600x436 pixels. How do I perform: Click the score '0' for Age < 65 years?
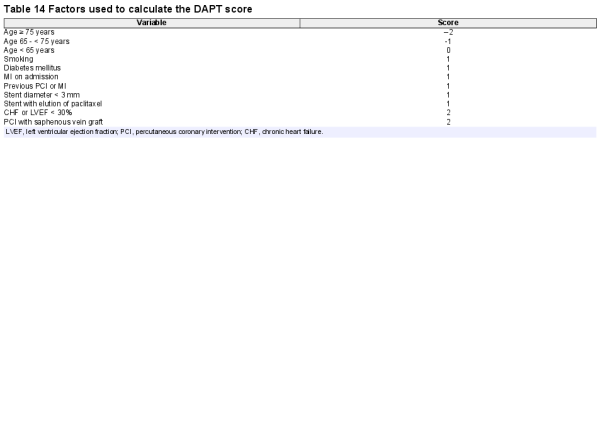pyautogui.click(x=448, y=50)
